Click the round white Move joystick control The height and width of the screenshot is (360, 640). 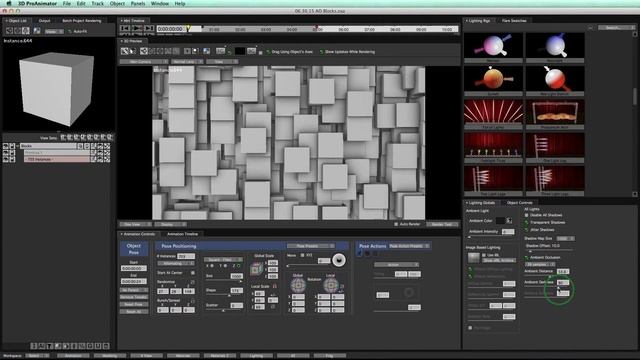(338, 260)
